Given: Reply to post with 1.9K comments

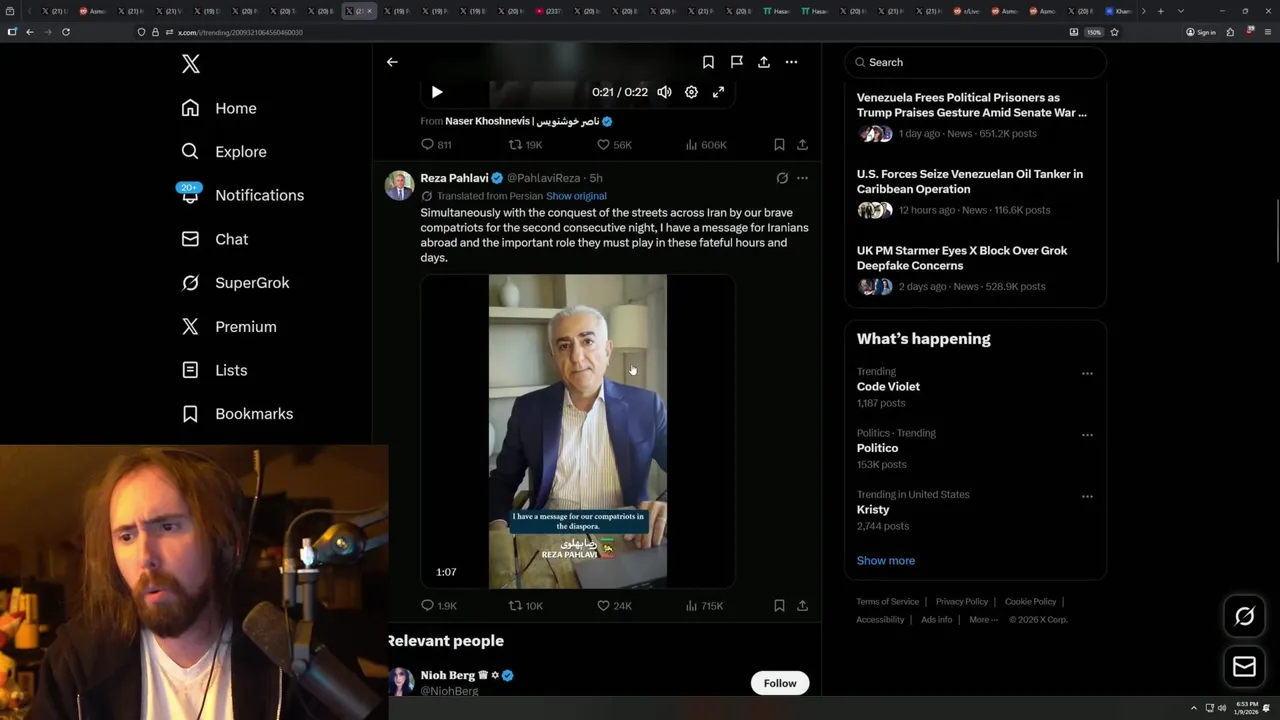Looking at the screenshot, I should [x=438, y=606].
